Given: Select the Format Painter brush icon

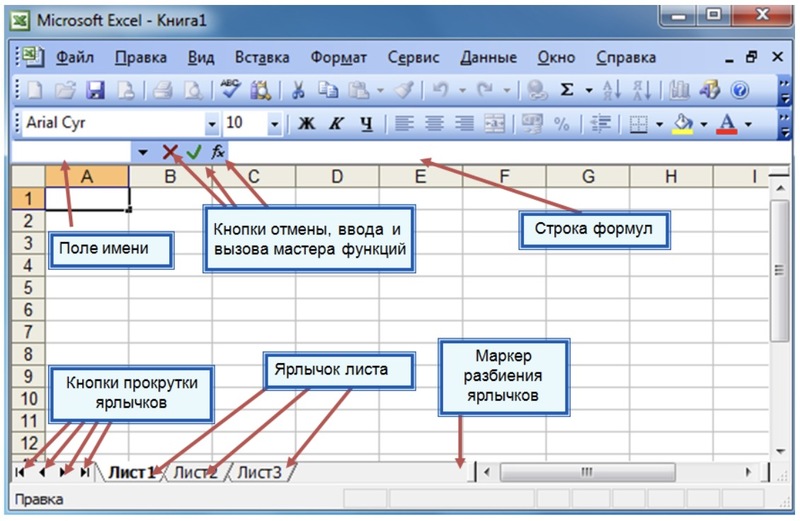Looking at the screenshot, I should coord(404,90).
